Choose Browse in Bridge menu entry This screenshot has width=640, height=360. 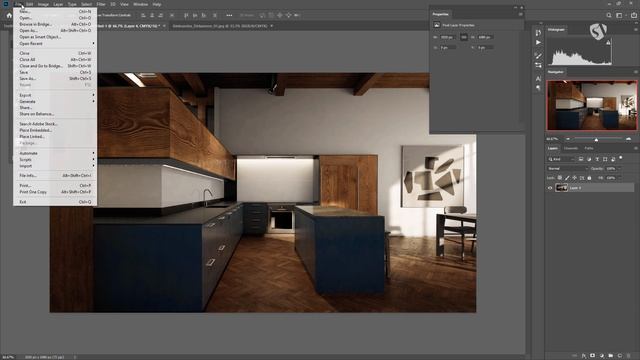click(x=56, y=24)
